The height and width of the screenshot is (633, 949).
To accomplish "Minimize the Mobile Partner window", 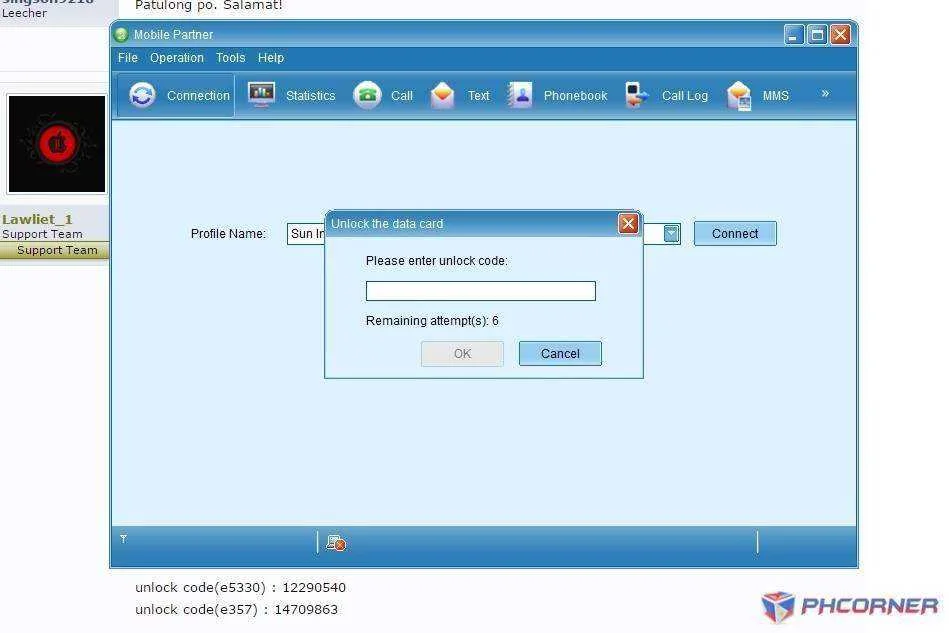I will pyautogui.click(x=794, y=35).
